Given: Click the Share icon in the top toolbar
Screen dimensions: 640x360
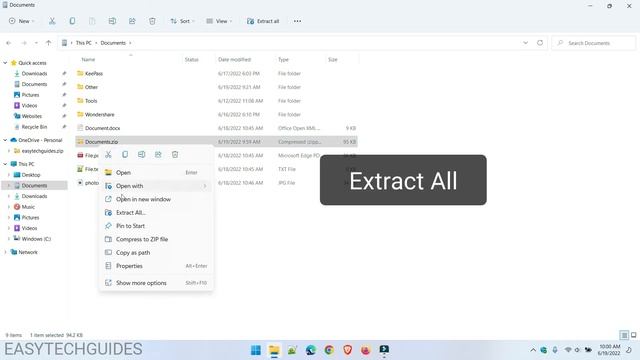Looking at the screenshot, I should point(132,21).
